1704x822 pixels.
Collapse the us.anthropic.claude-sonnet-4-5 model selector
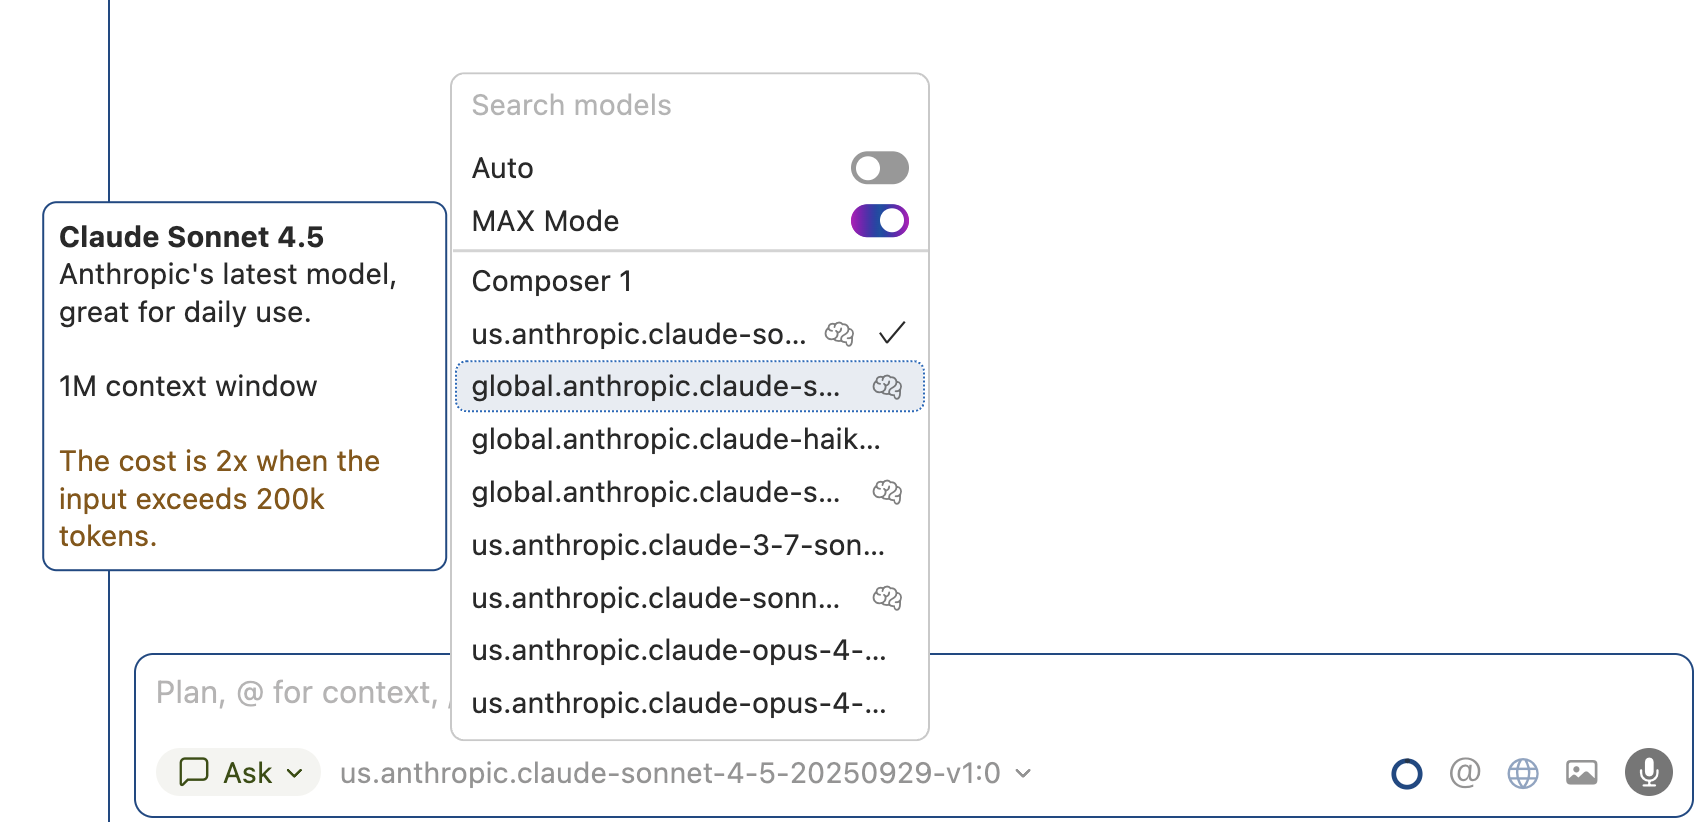point(685,773)
